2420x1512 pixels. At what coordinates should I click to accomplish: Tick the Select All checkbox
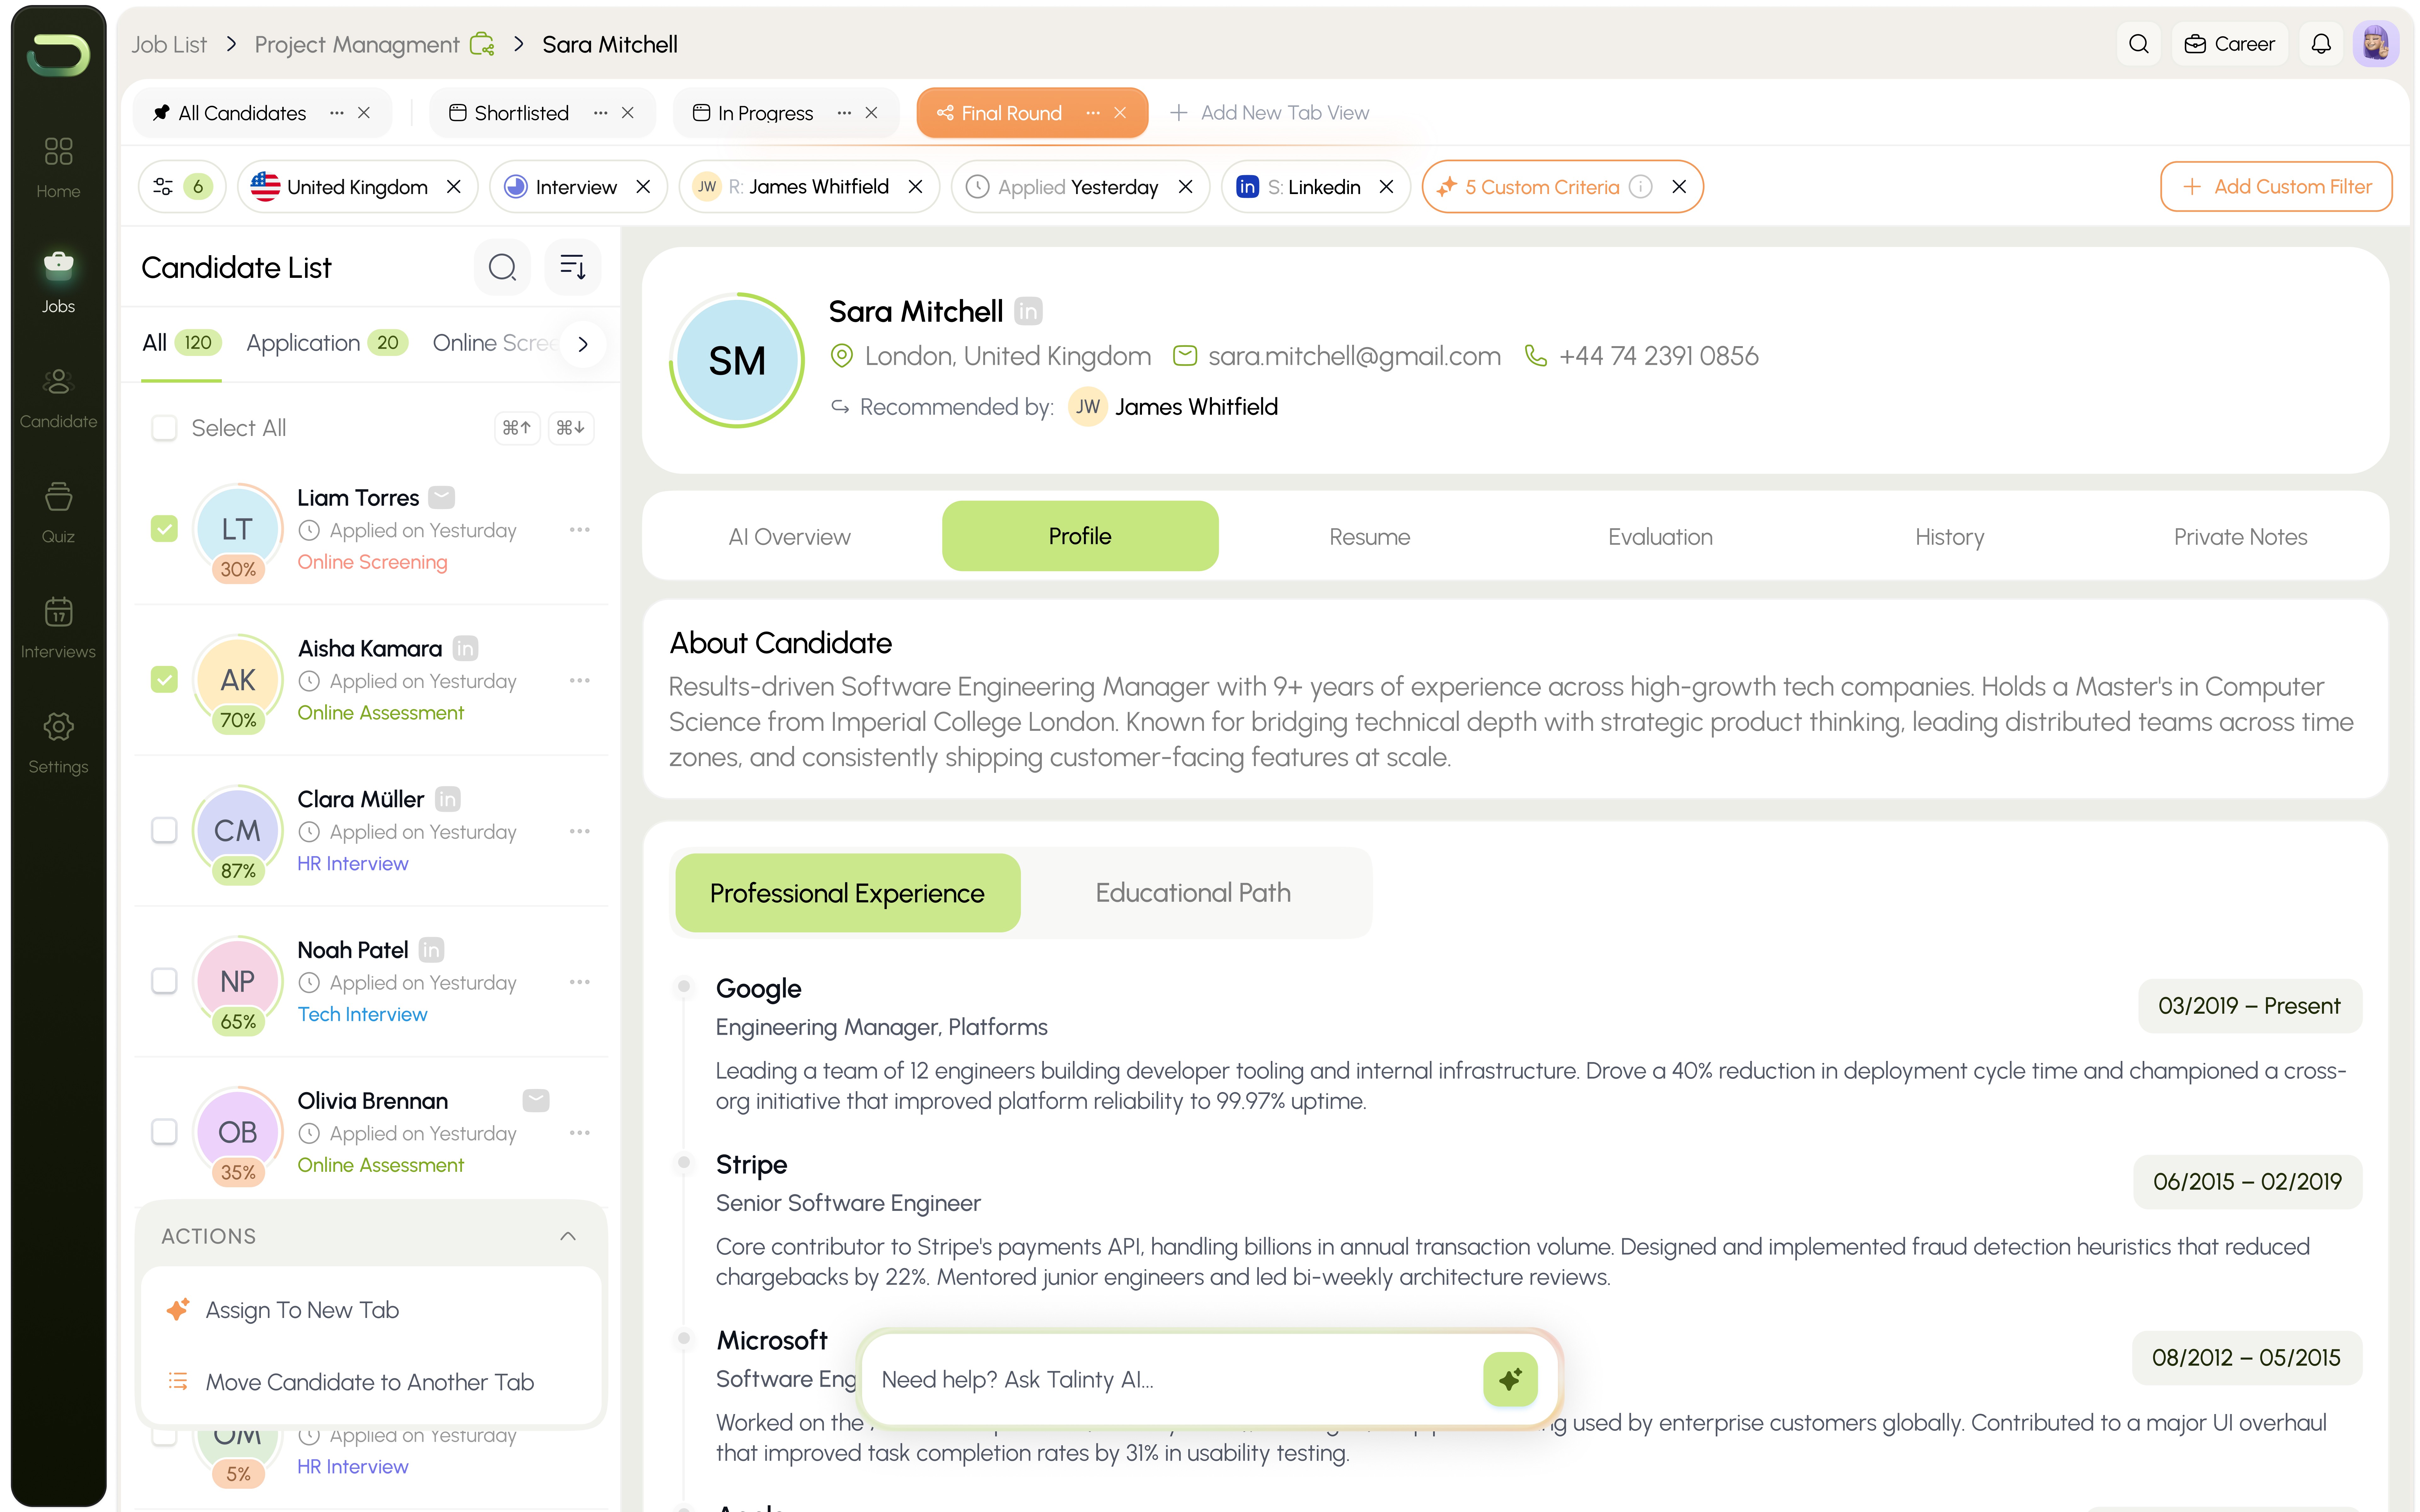click(x=164, y=428)
